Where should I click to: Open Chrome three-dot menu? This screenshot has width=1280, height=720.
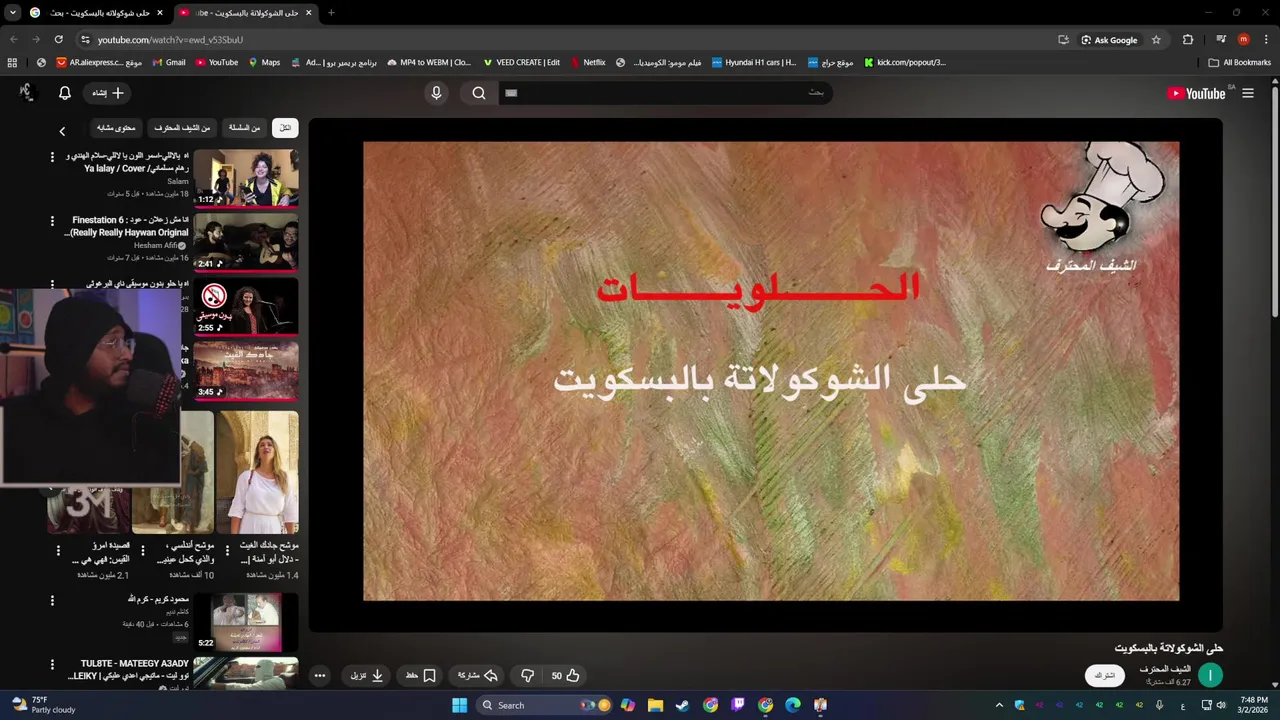pyautogui.click(x=1265, y=40)
